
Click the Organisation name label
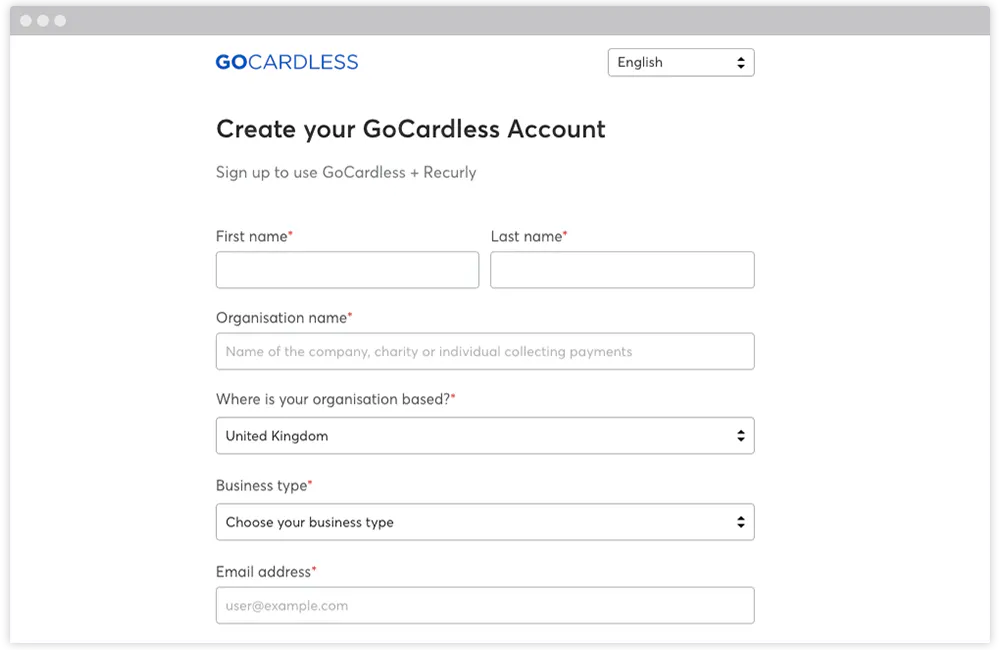[x=281, y=318]
